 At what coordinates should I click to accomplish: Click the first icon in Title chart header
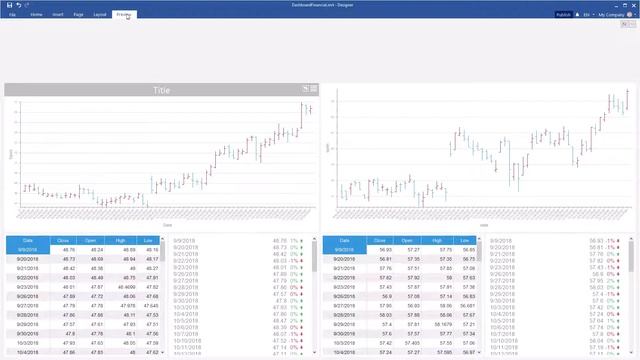(x=306, y=89)
